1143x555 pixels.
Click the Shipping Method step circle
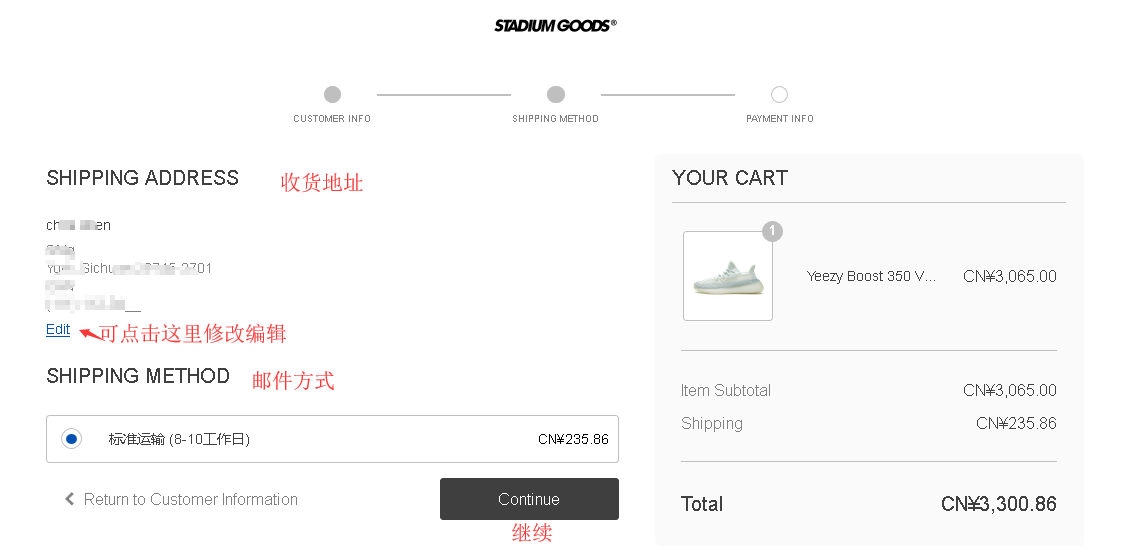click(556, 95)
